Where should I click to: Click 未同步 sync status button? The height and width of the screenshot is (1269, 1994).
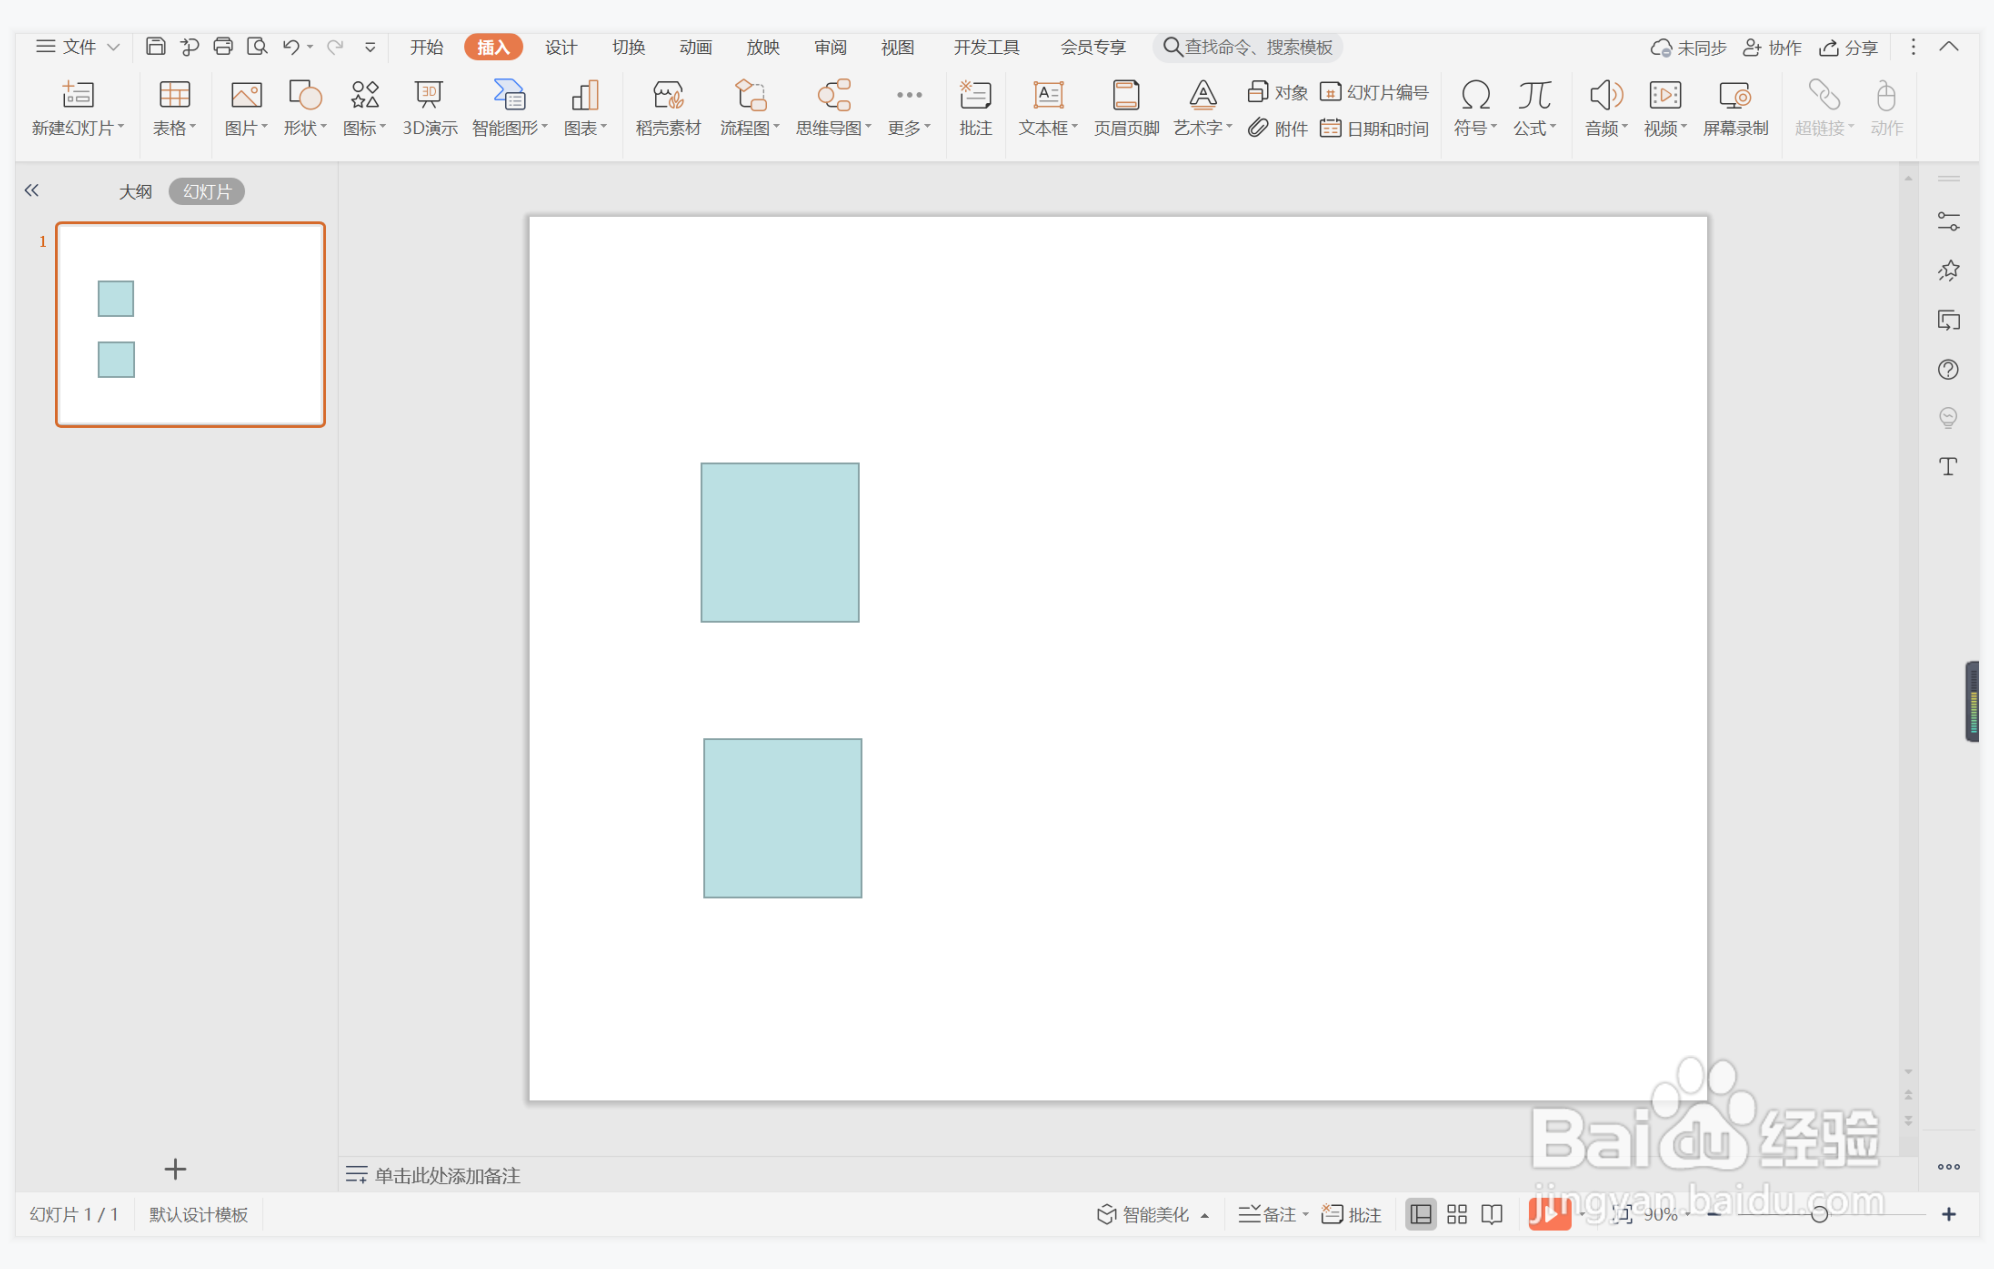click(1688, 47)
